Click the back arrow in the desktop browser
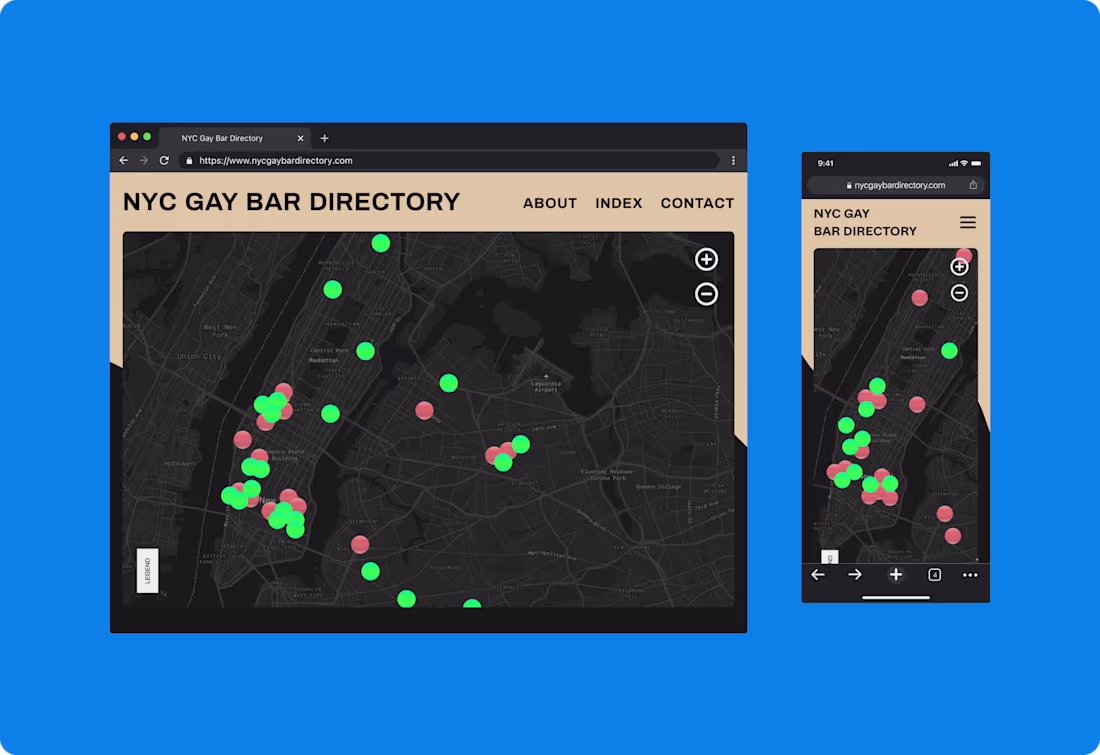This screenshot has width=1100, height=755. (123, 160)
